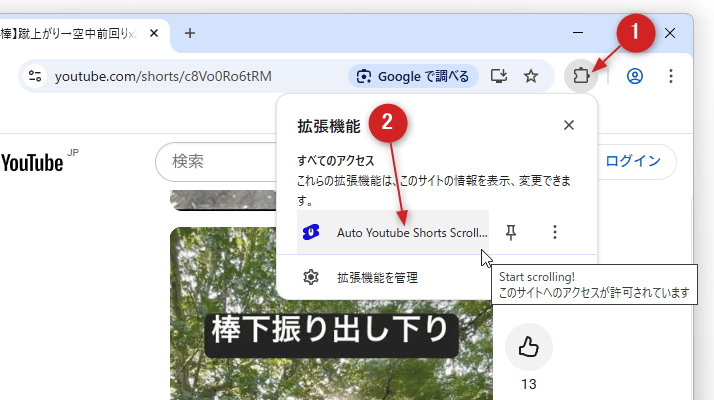Screen dimensions: 714x400
Task: Open a new tab with the plus button
Action: (x=190, y=33)
